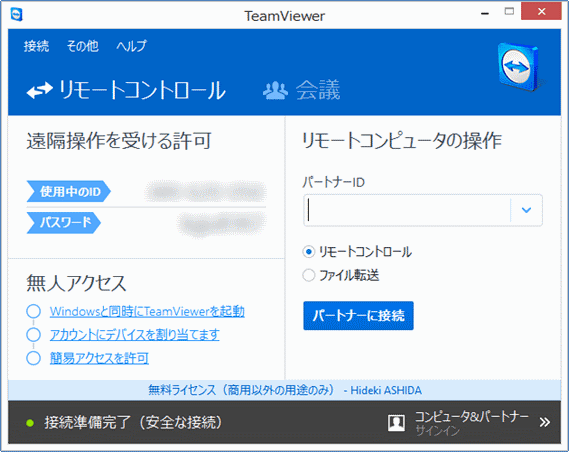The image size is (569, 452).
Task: Close the TeamViewer window
Action: pos(541,12)
